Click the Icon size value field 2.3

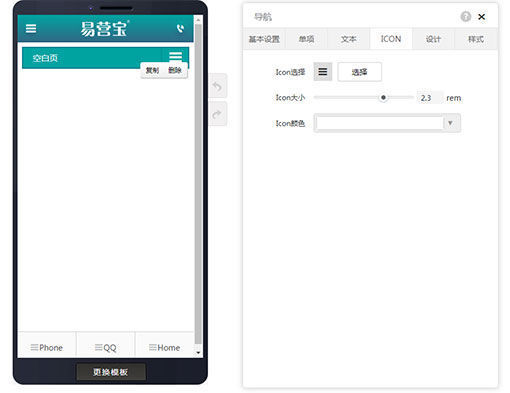(x=430, y=98)
